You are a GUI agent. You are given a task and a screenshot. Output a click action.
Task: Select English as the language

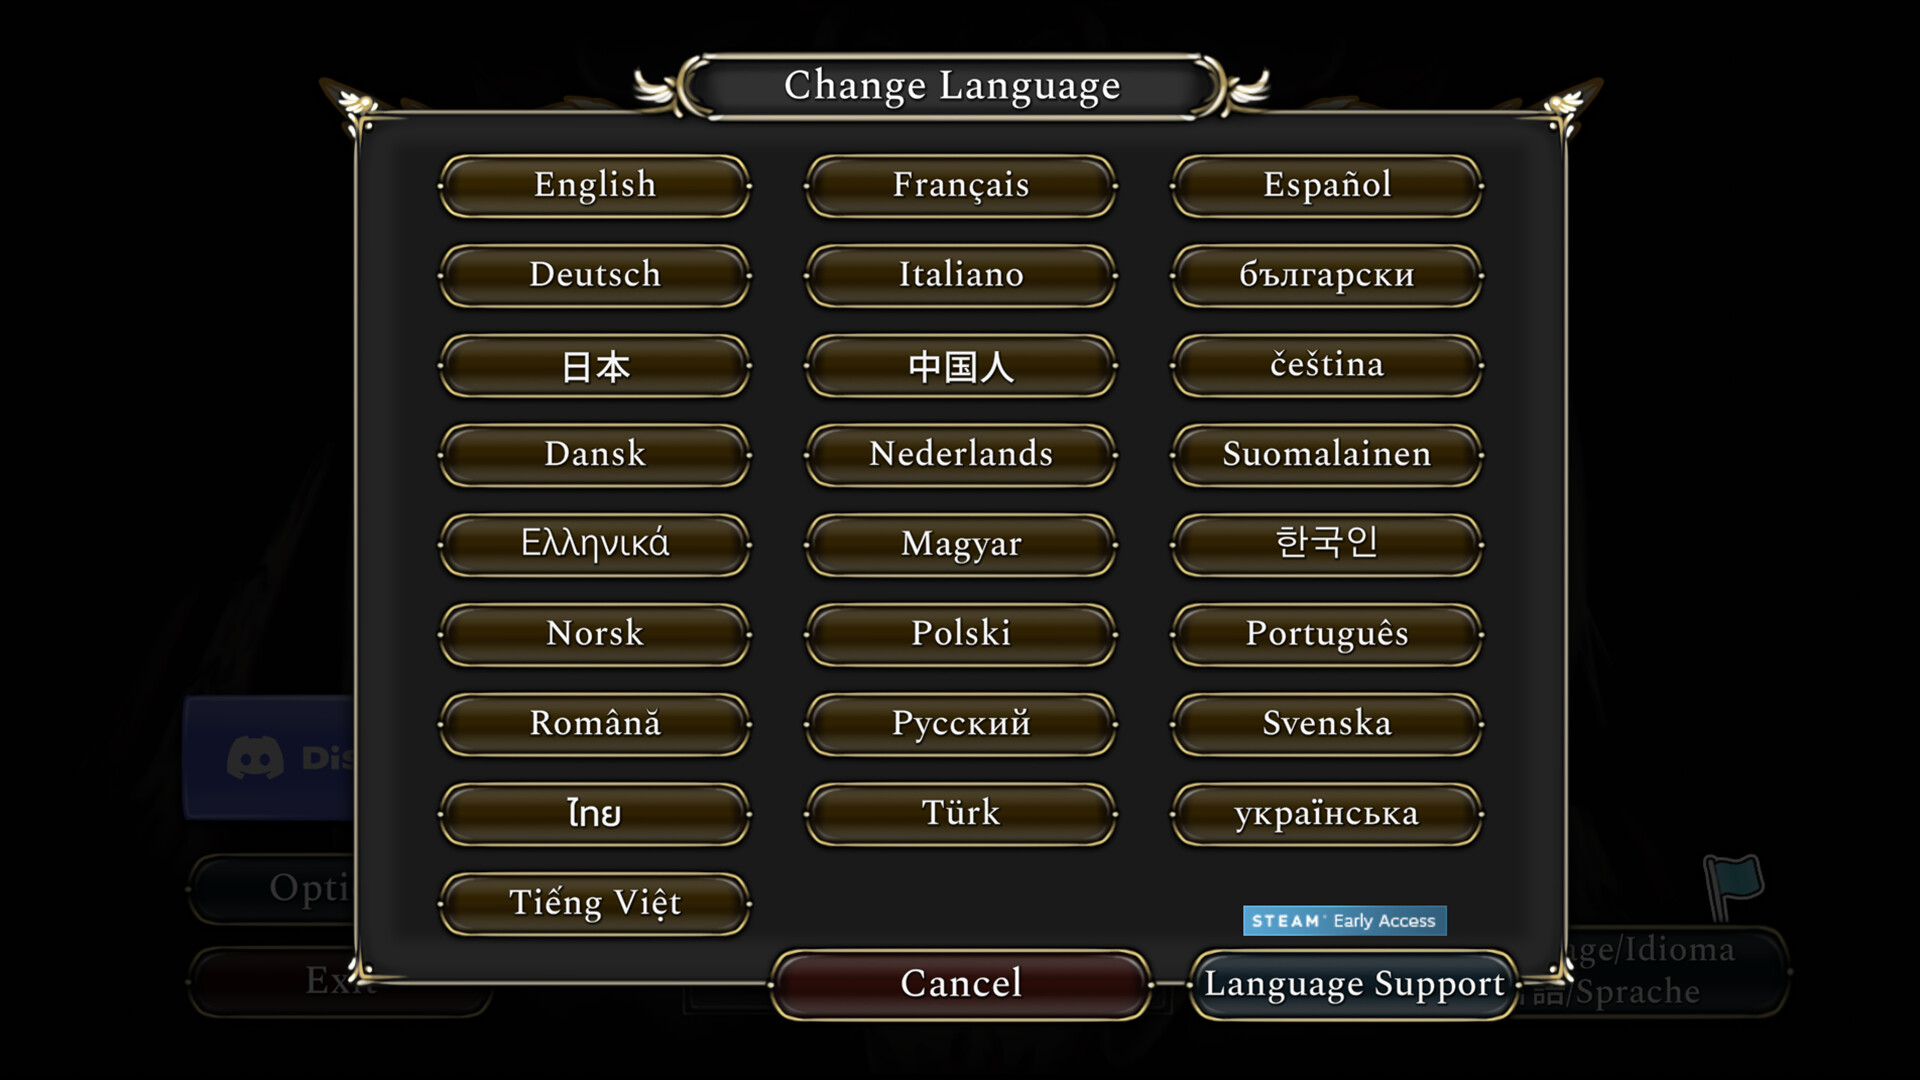click(594, 184)
